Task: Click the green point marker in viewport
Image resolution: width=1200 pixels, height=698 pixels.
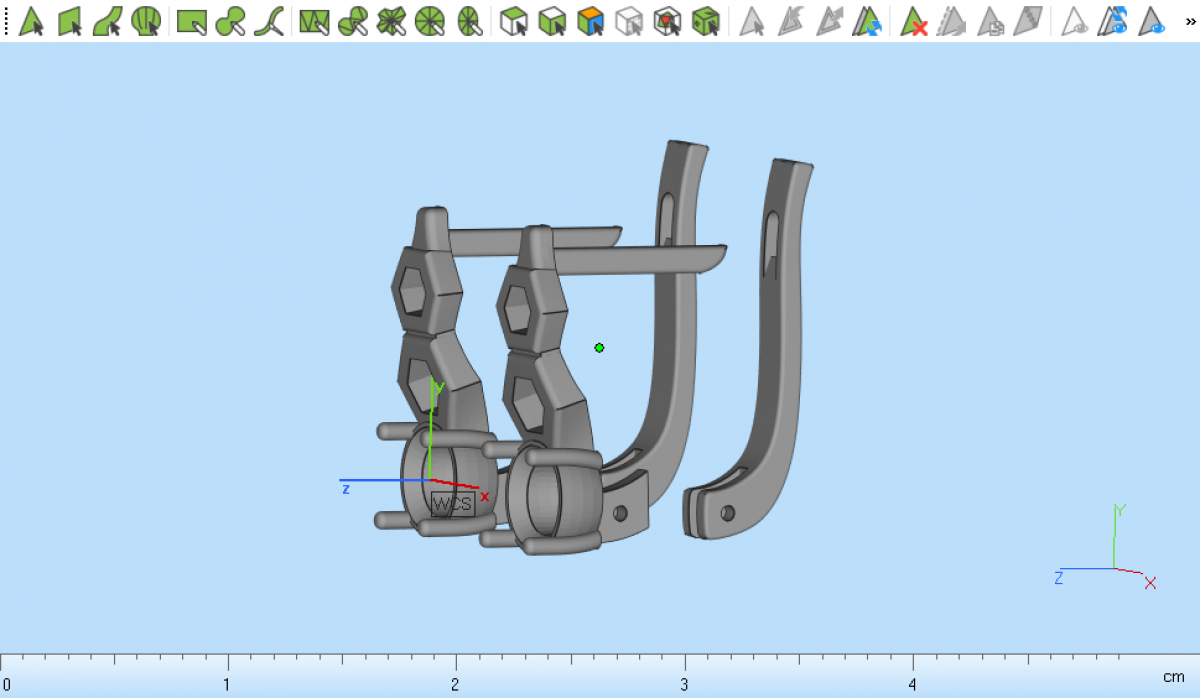Action: pos(599,348)
